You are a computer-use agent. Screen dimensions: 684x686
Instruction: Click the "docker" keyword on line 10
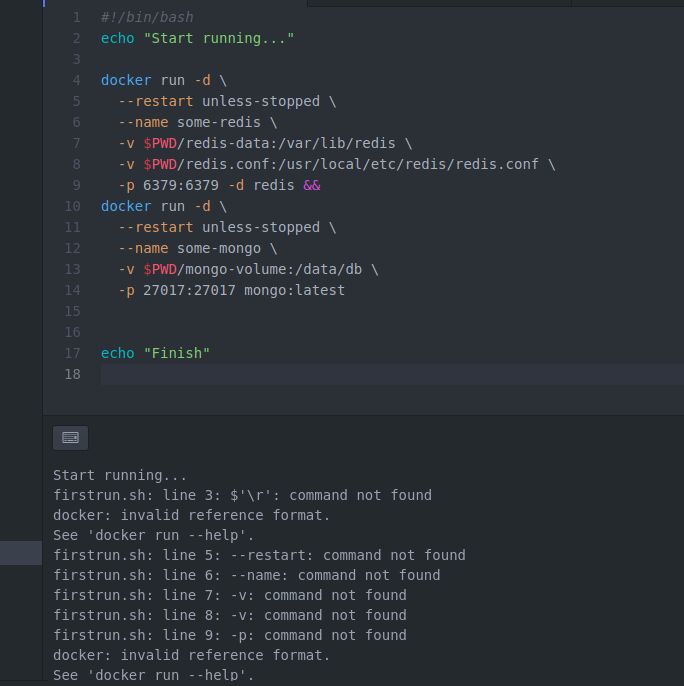[x=126, y=206]
